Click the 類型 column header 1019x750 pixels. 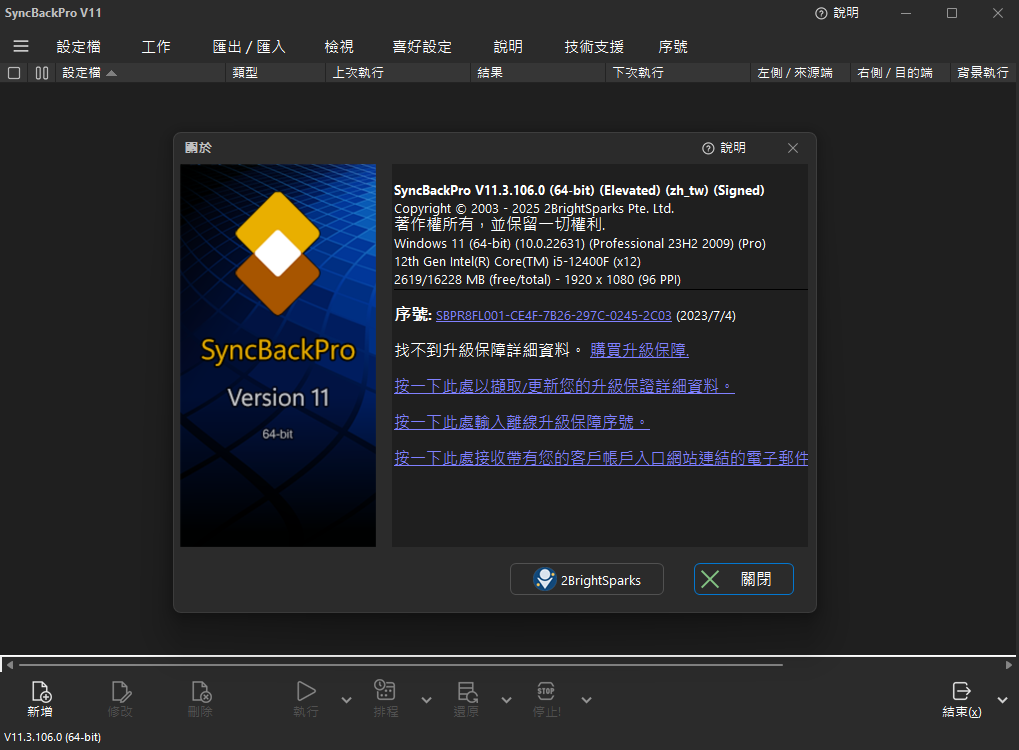[x=276, y=73]
